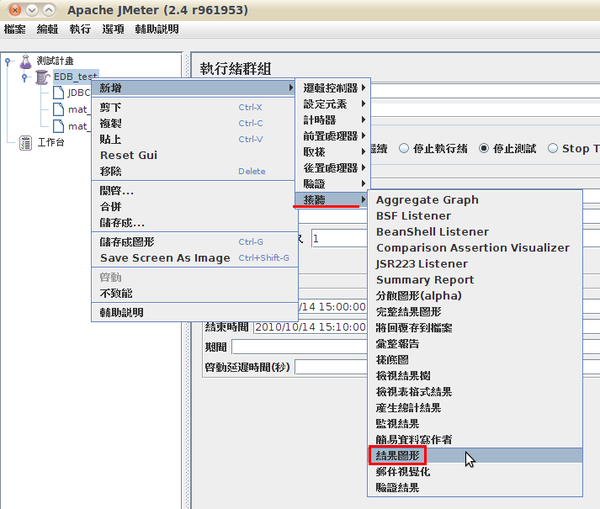The width and height of the screenshot is (600, 509).
Task: Select EDB_test node in the tree
Action: pyautogui.click(x=75, y=77)
